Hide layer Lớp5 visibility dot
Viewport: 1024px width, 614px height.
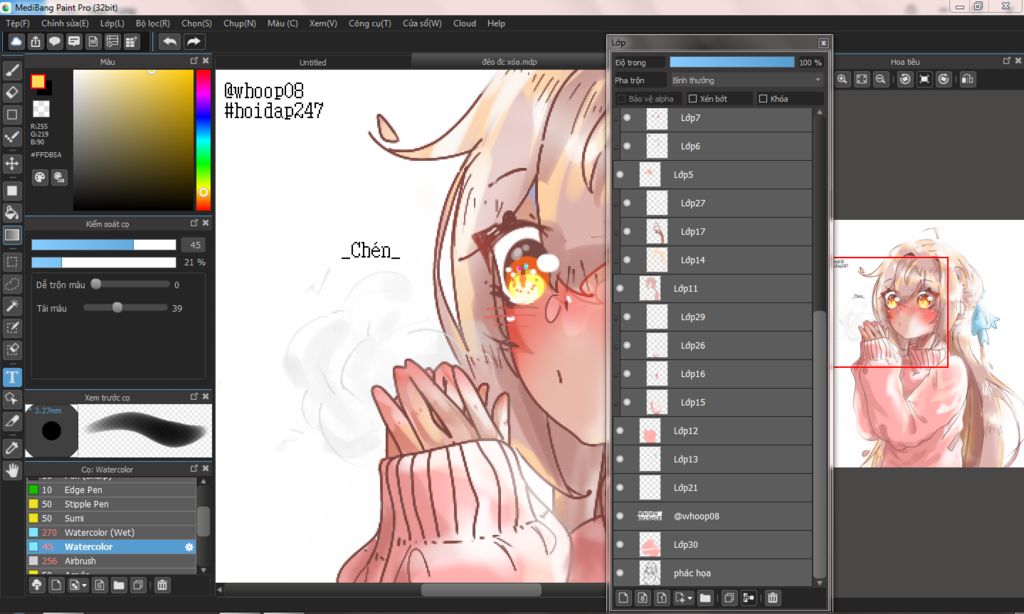(620, 174)
